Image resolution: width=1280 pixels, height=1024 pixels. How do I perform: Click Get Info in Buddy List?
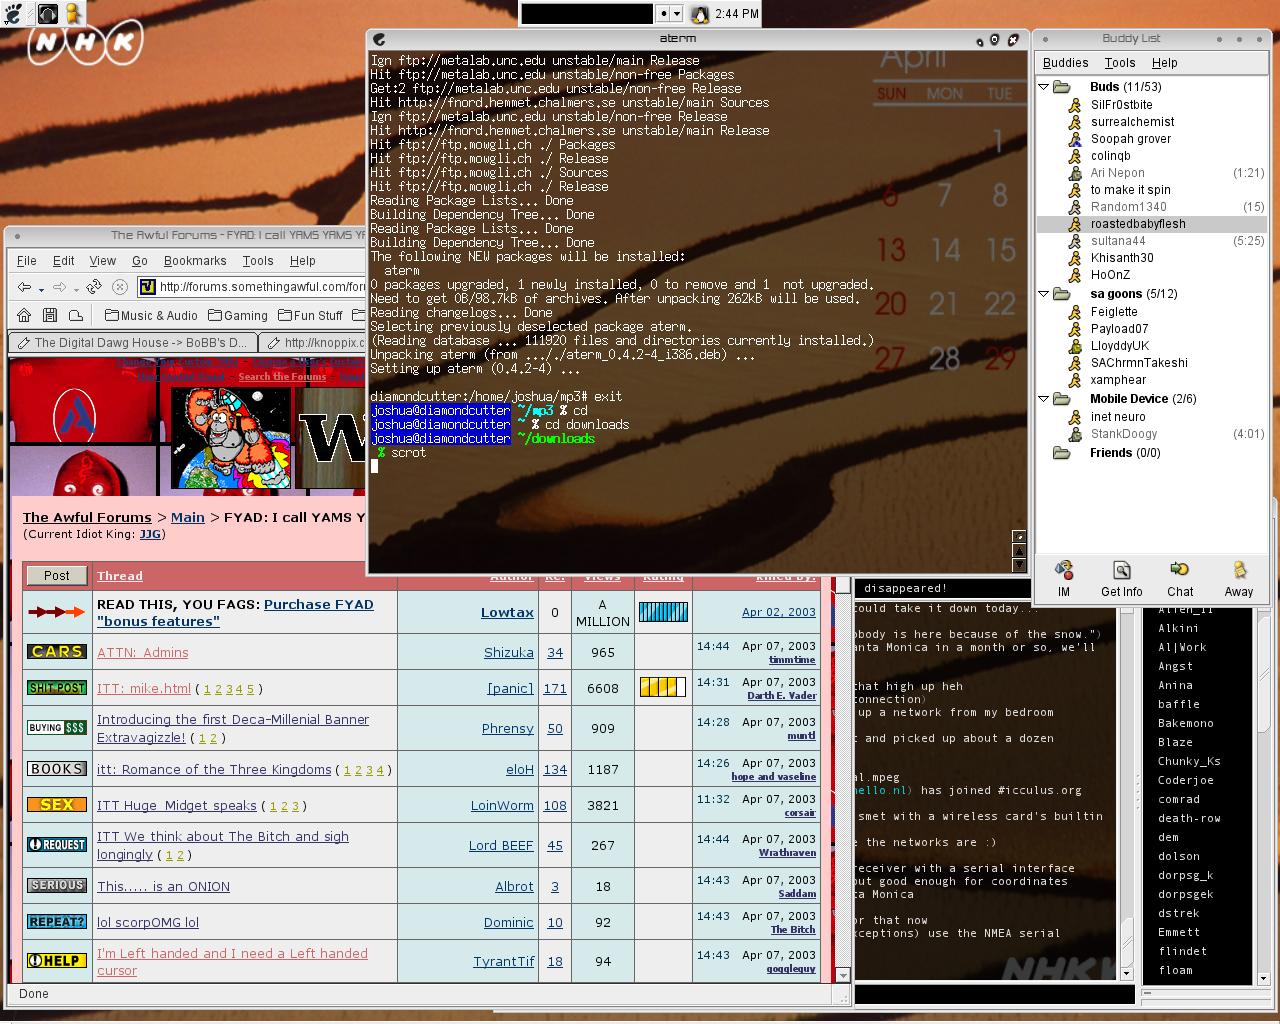1122,579
